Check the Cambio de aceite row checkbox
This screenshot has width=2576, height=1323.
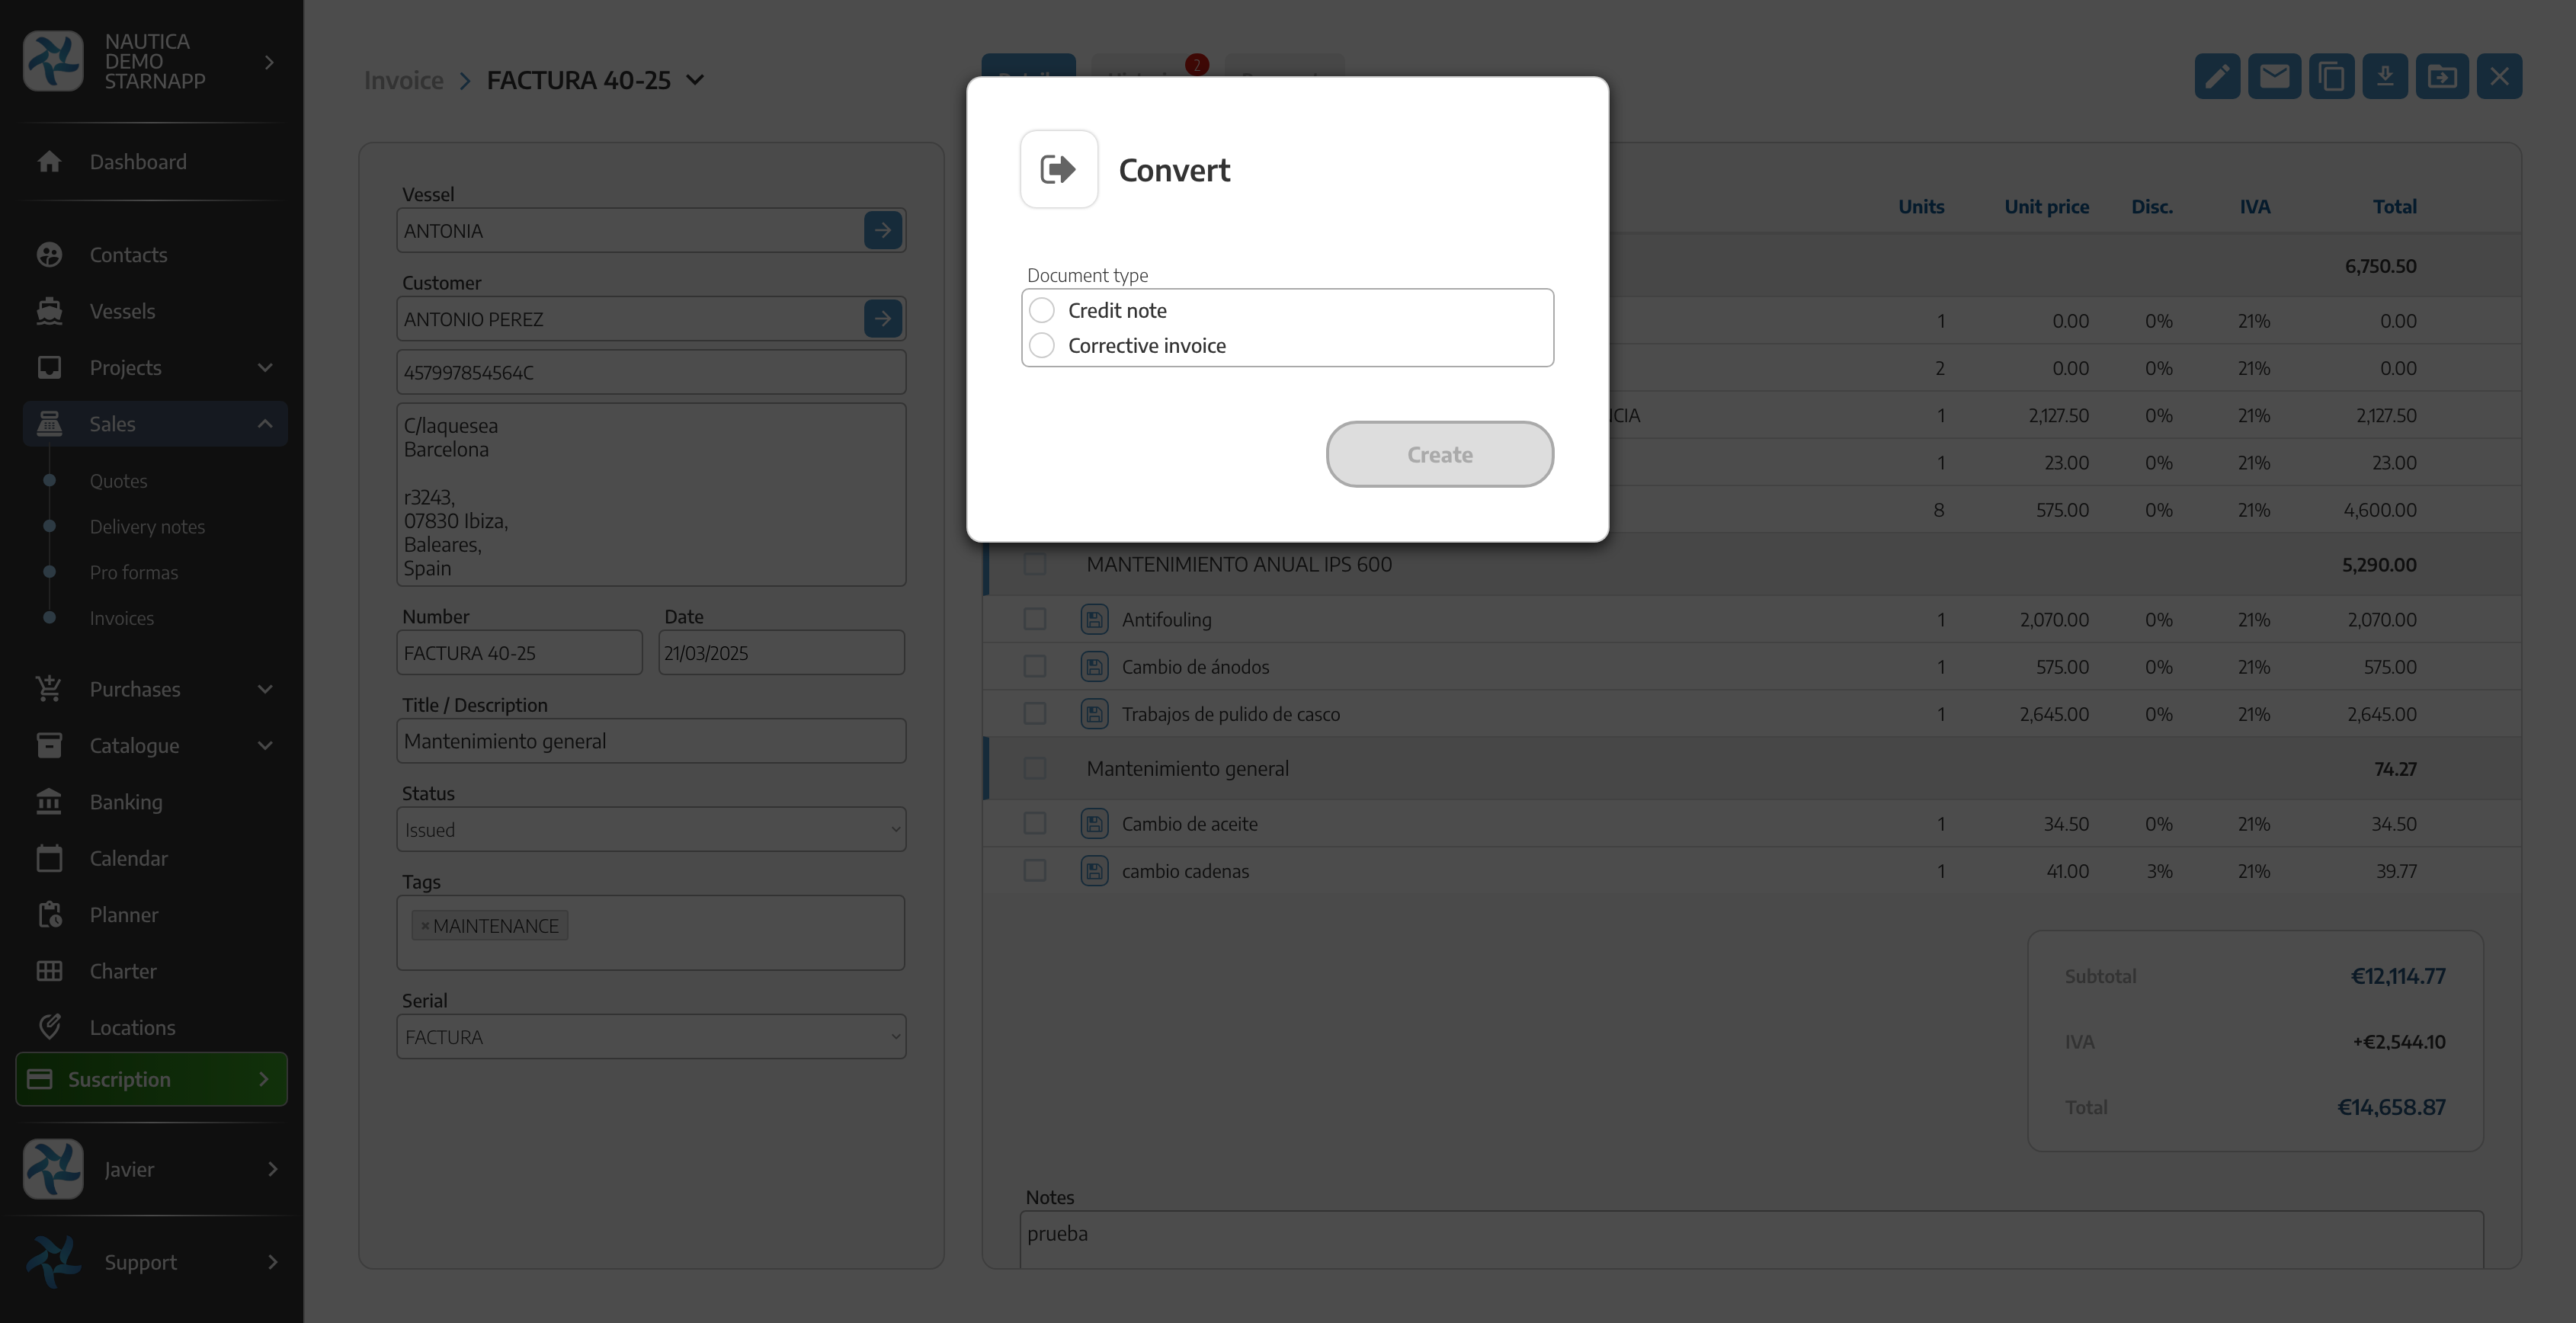1034,824
